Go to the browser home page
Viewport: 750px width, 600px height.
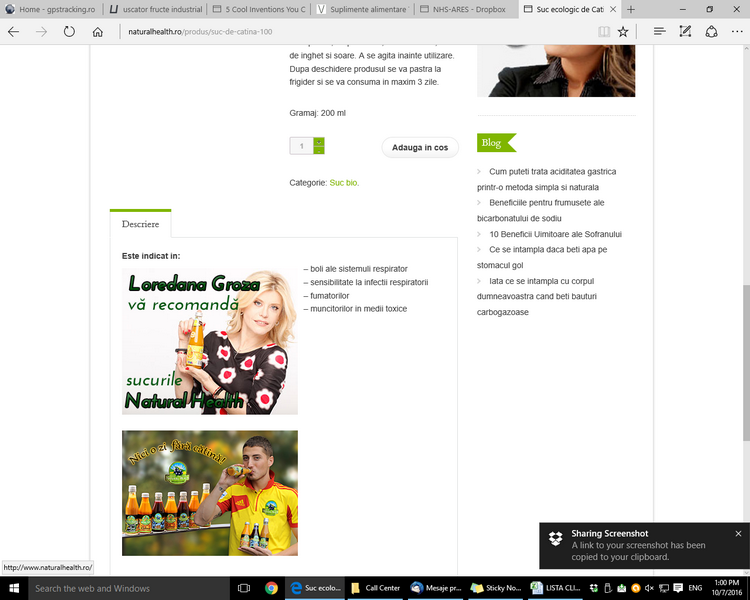(x=98, y=32)
